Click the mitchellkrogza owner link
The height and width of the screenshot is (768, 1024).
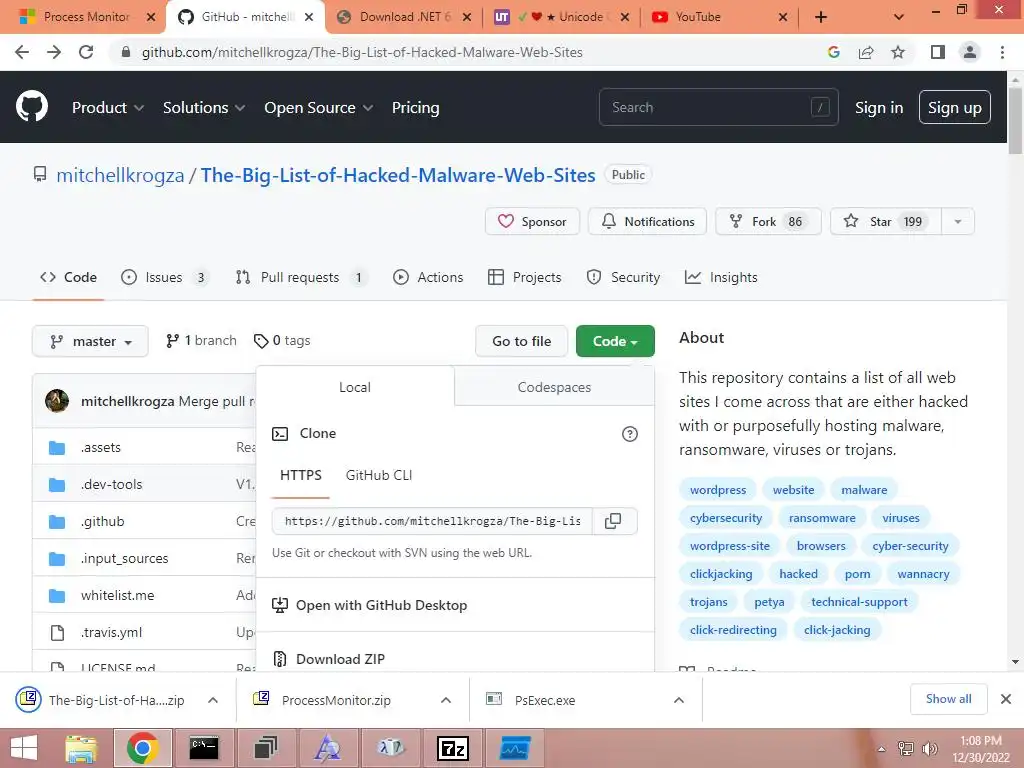coord(120,175)
